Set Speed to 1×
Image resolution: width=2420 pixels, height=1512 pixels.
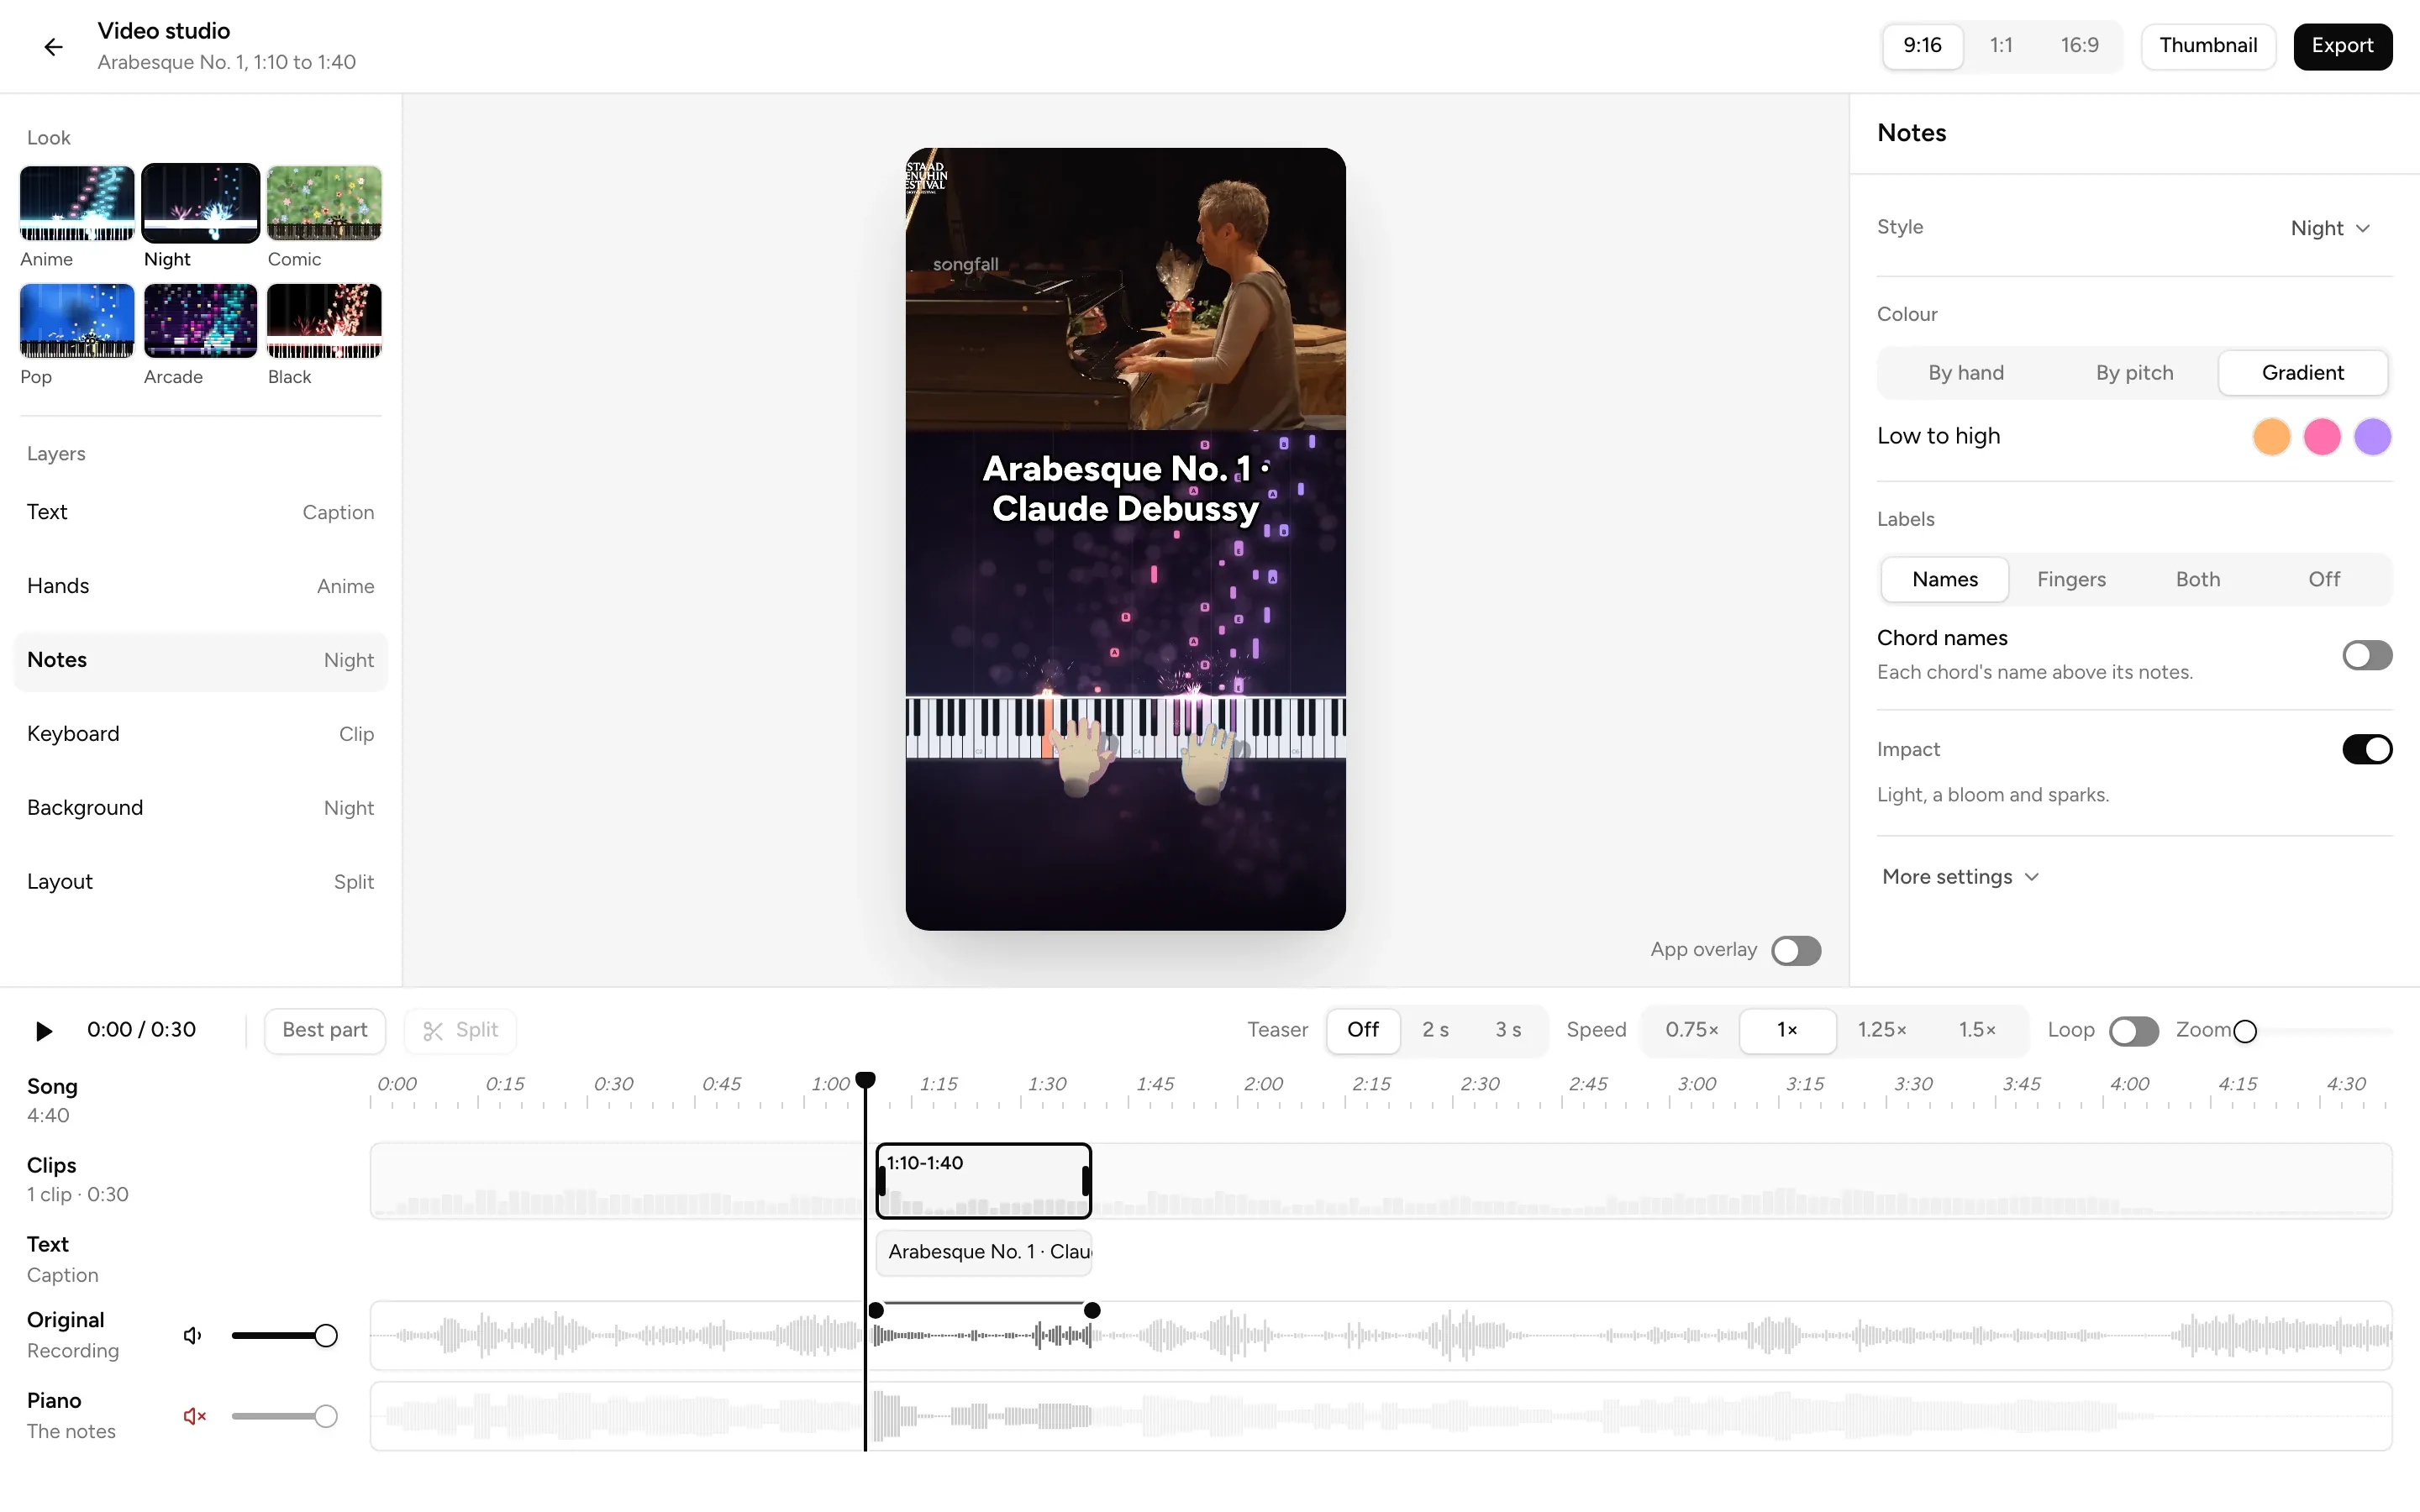[x=1787, y=1031]
